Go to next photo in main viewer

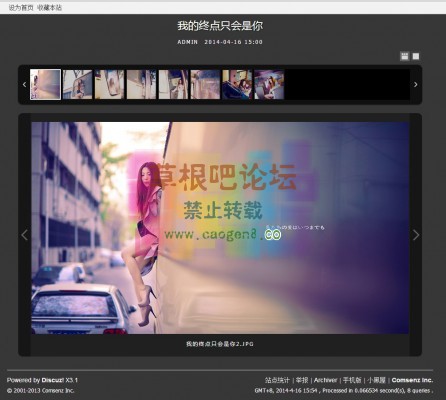[416, 235]
